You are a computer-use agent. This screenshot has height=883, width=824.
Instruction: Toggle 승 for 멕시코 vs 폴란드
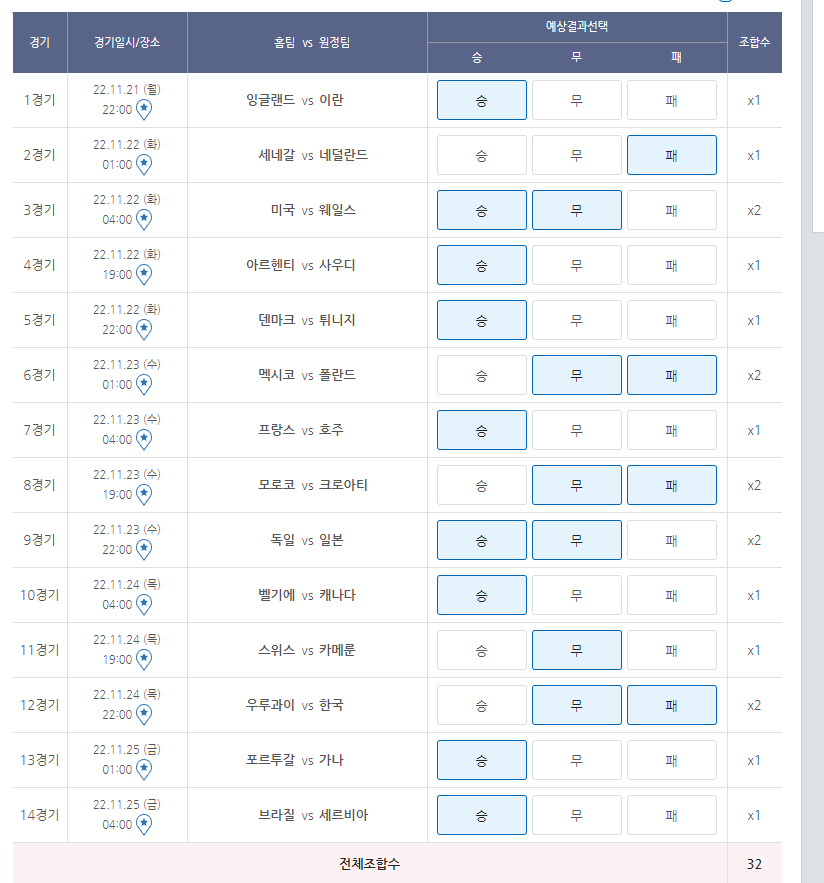(482, 375)
